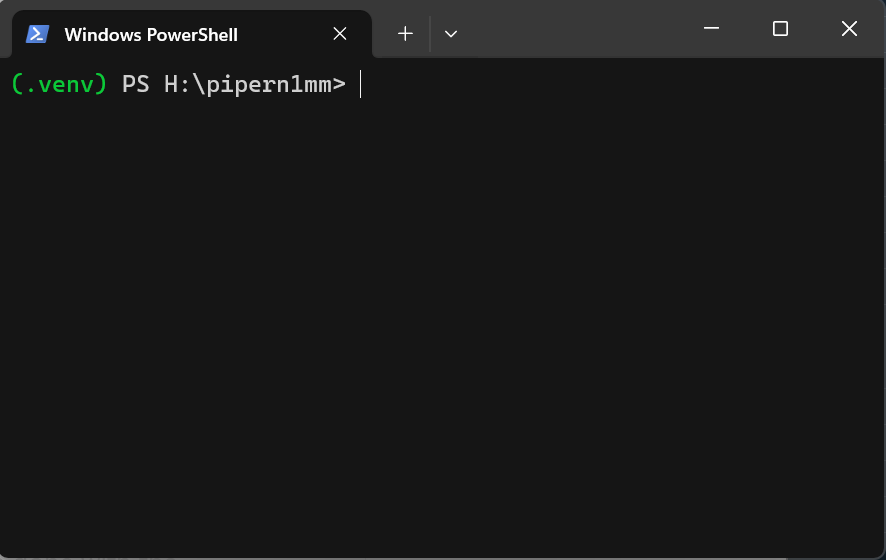Click the PowerShell icon in the tab

(37, 34)
